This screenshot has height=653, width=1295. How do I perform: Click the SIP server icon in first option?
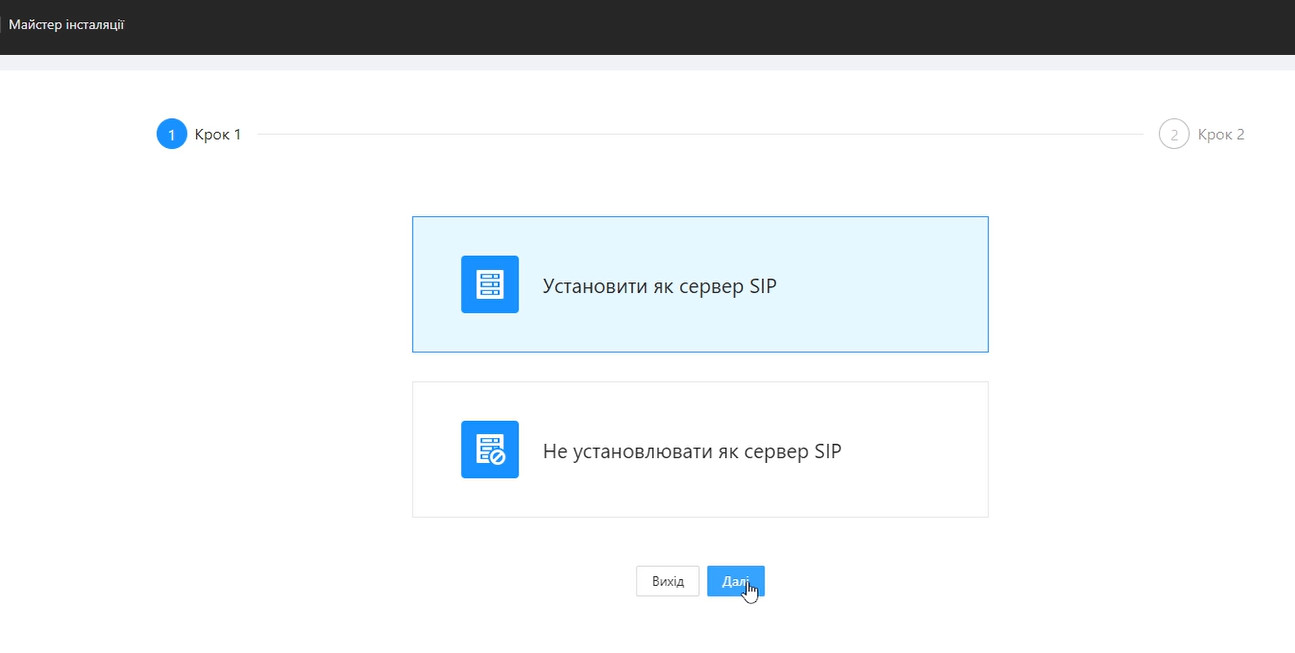click(489, 285)
